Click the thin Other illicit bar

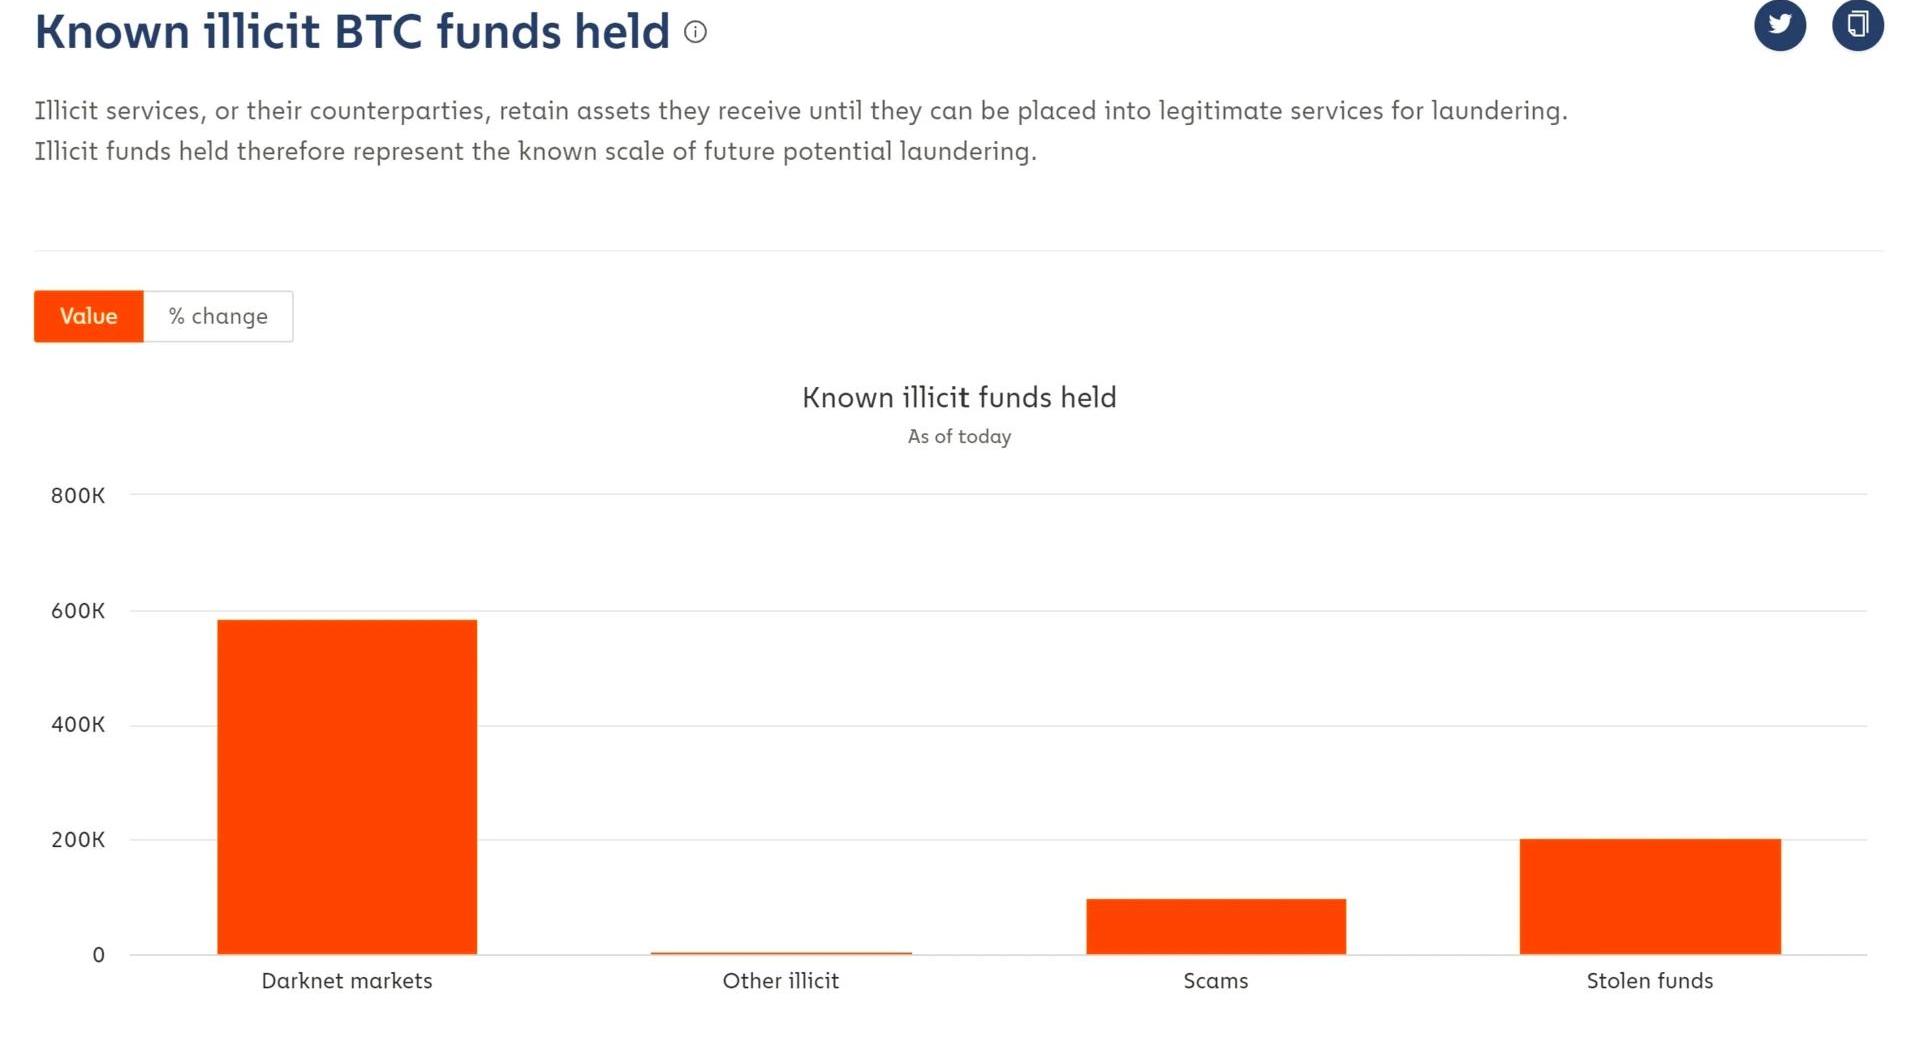click(781, 953)
